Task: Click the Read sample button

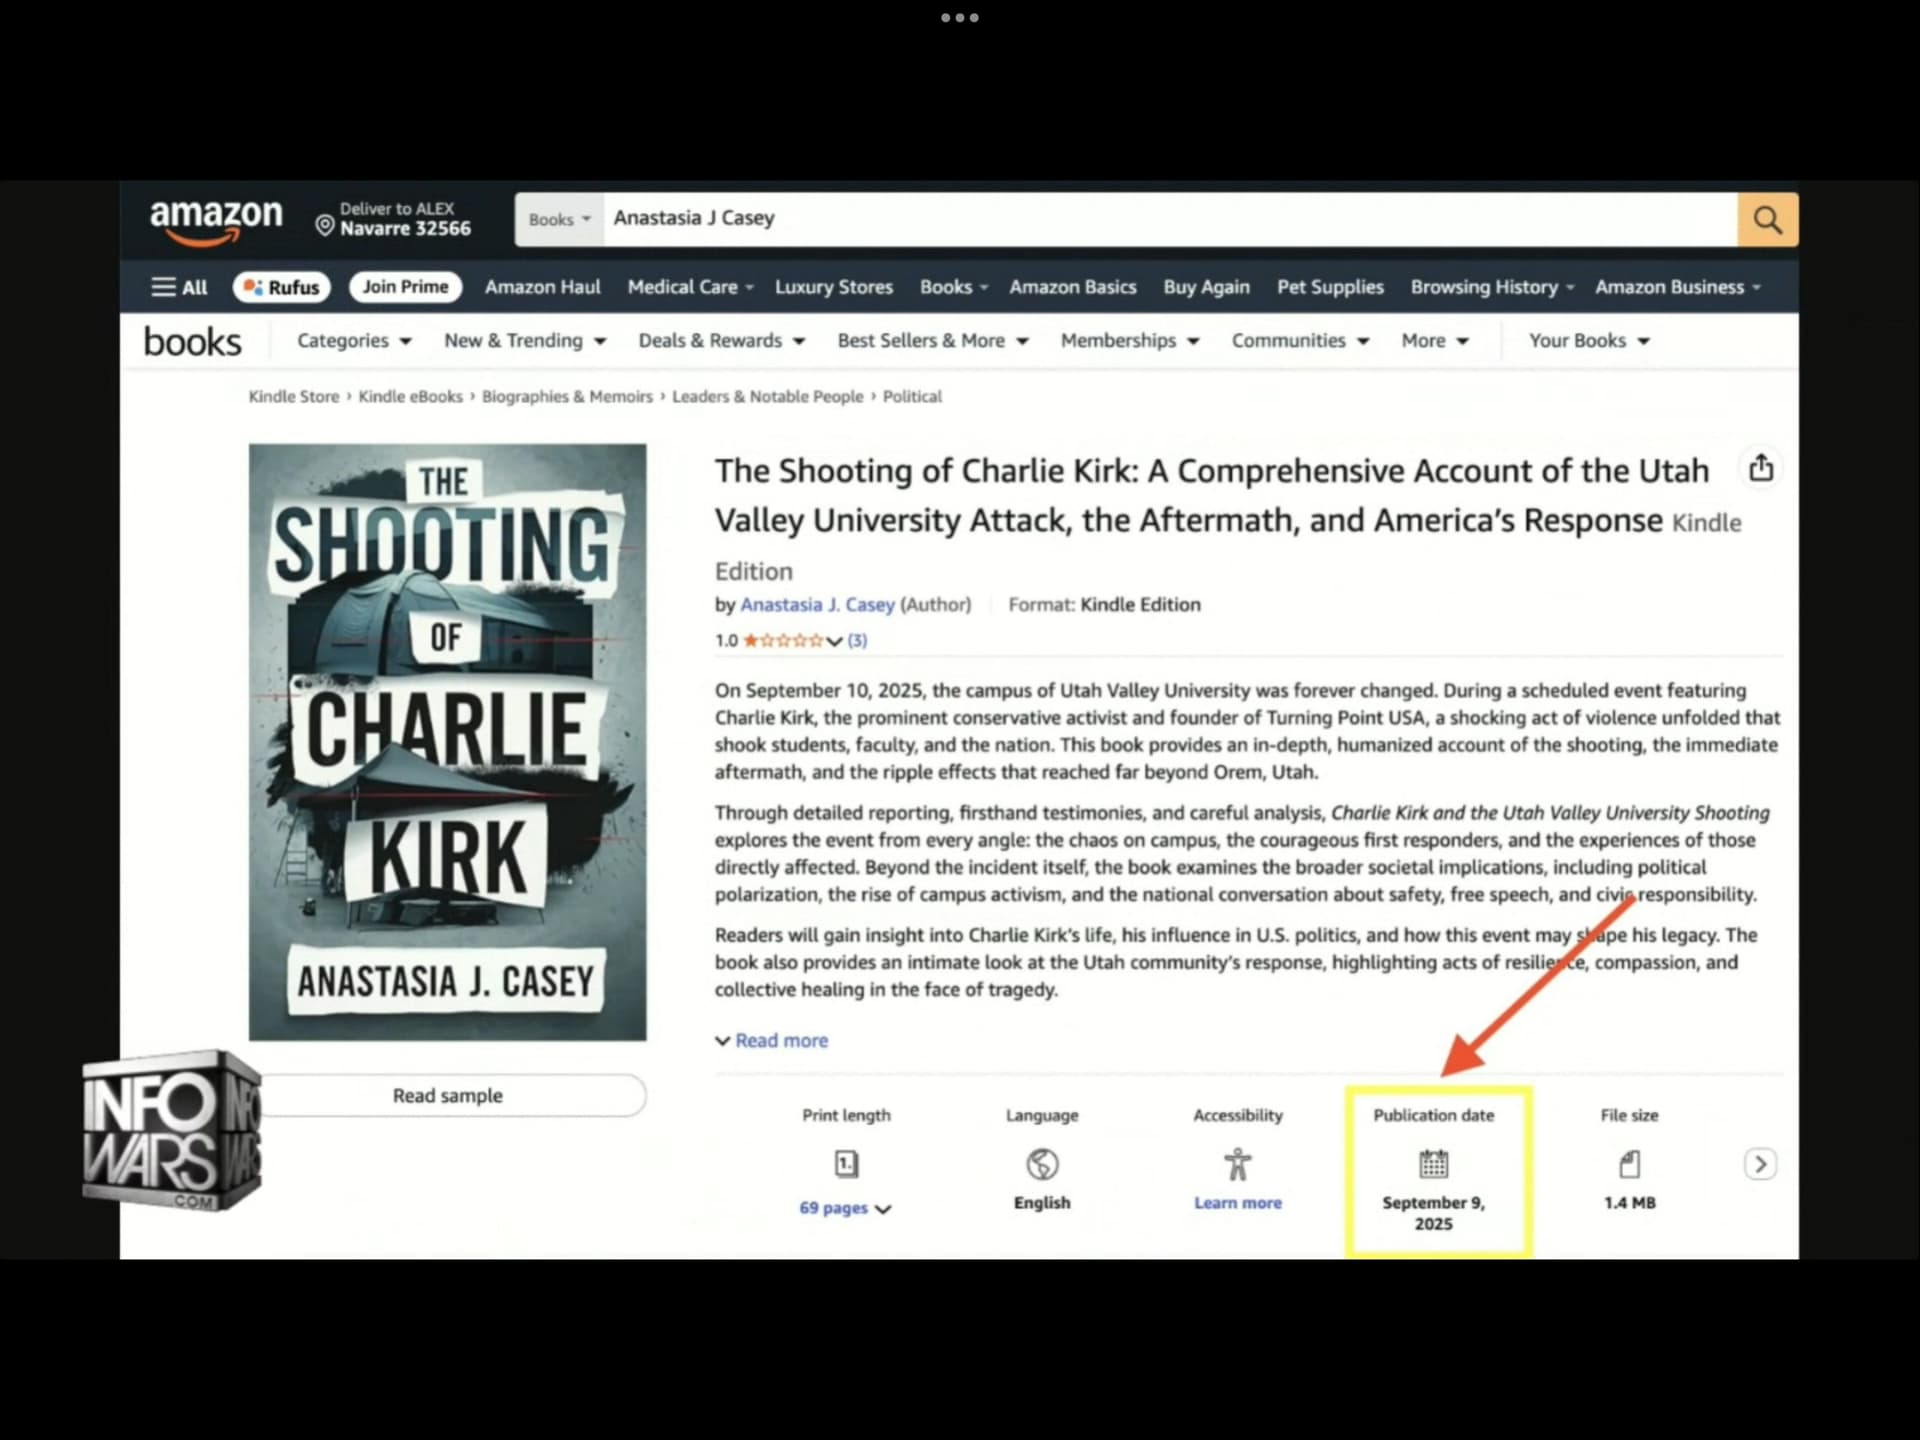Action: (448, 1096)
